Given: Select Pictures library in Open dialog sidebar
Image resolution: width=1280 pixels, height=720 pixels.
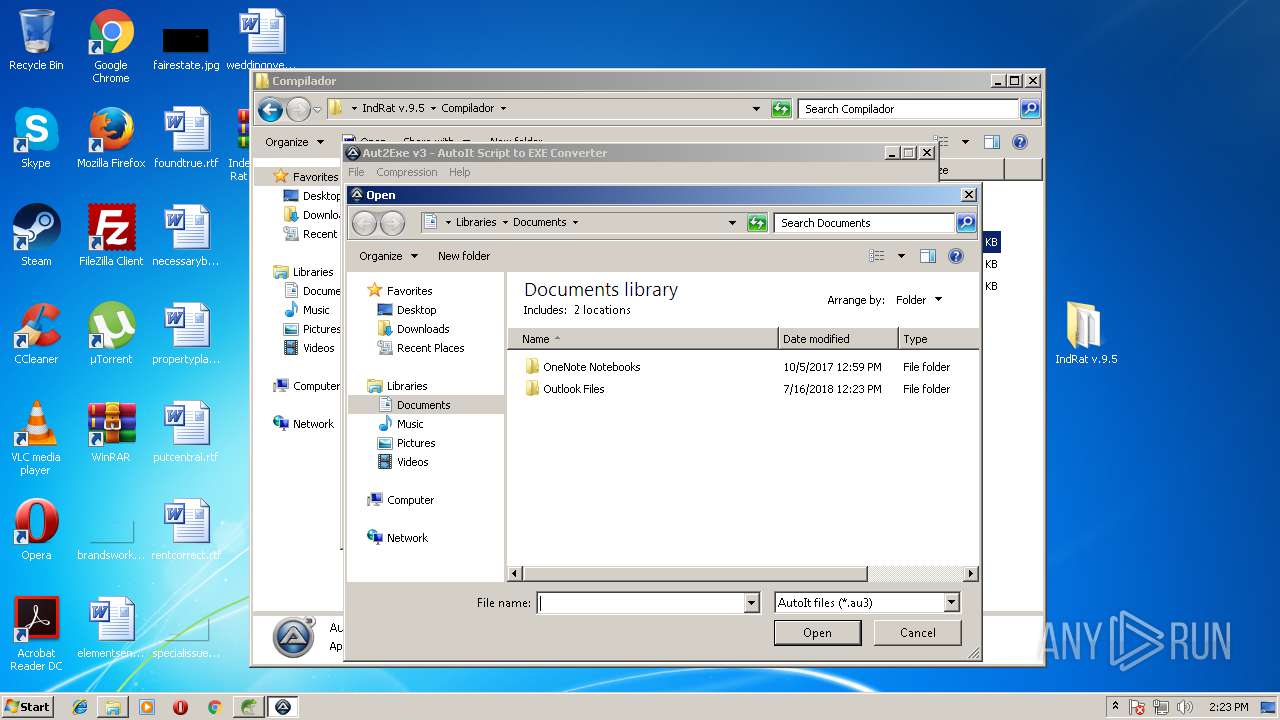Looking at the screenshot, I should (x=416, y=443).
